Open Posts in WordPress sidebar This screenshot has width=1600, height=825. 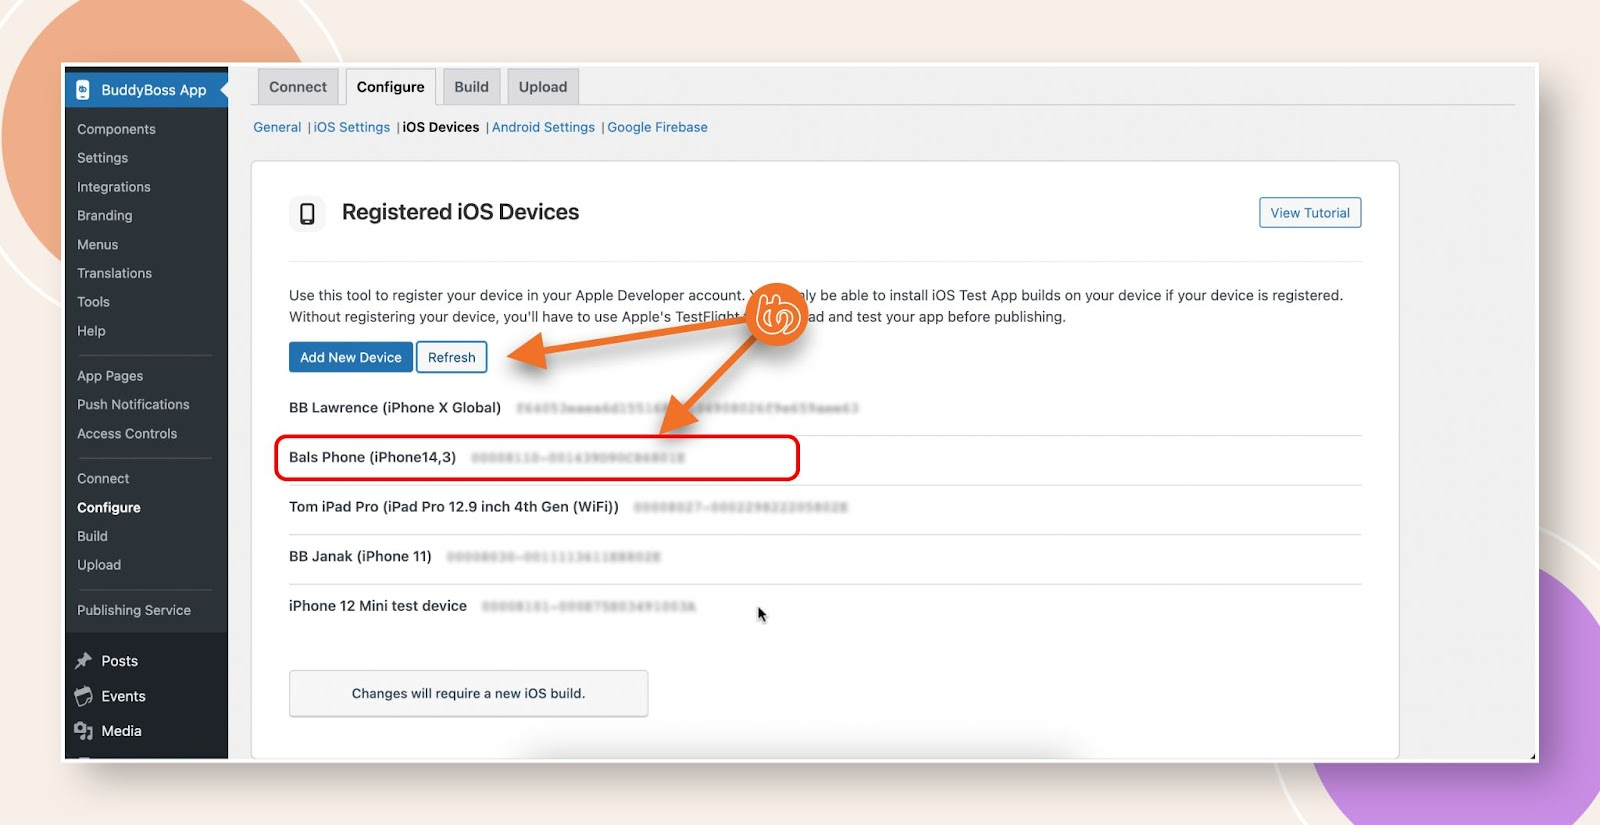(x=120, y=661)
